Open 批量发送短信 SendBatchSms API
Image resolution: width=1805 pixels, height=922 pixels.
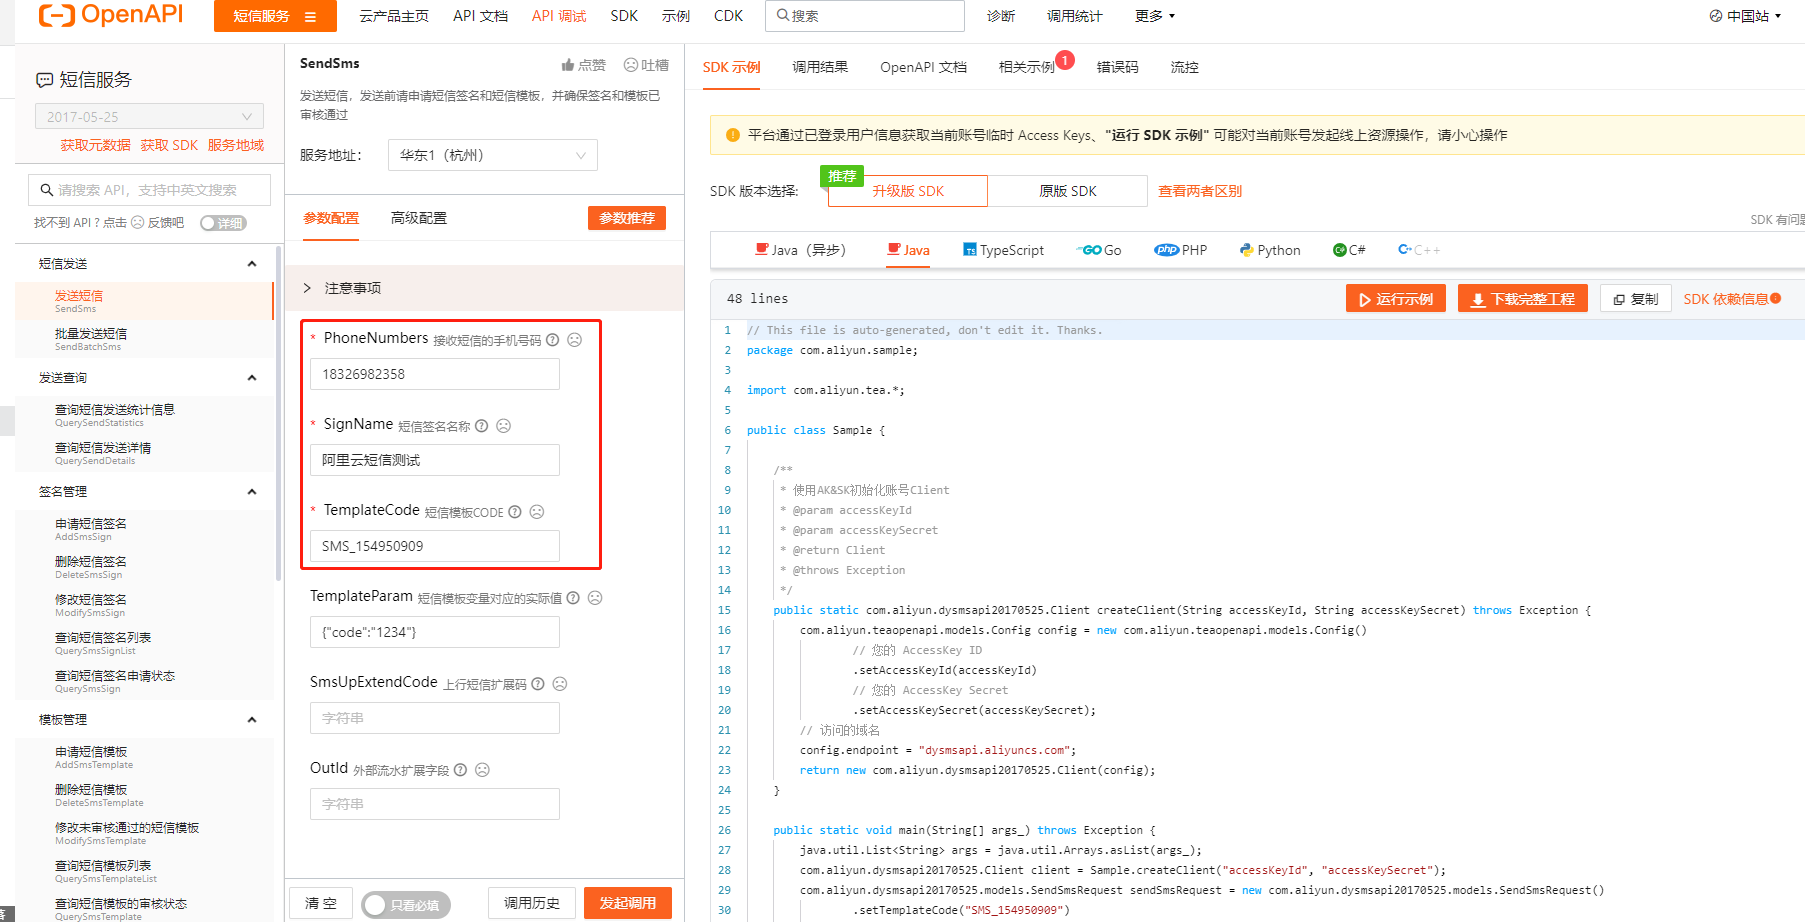pyautogui.click(x=144, y=339)
